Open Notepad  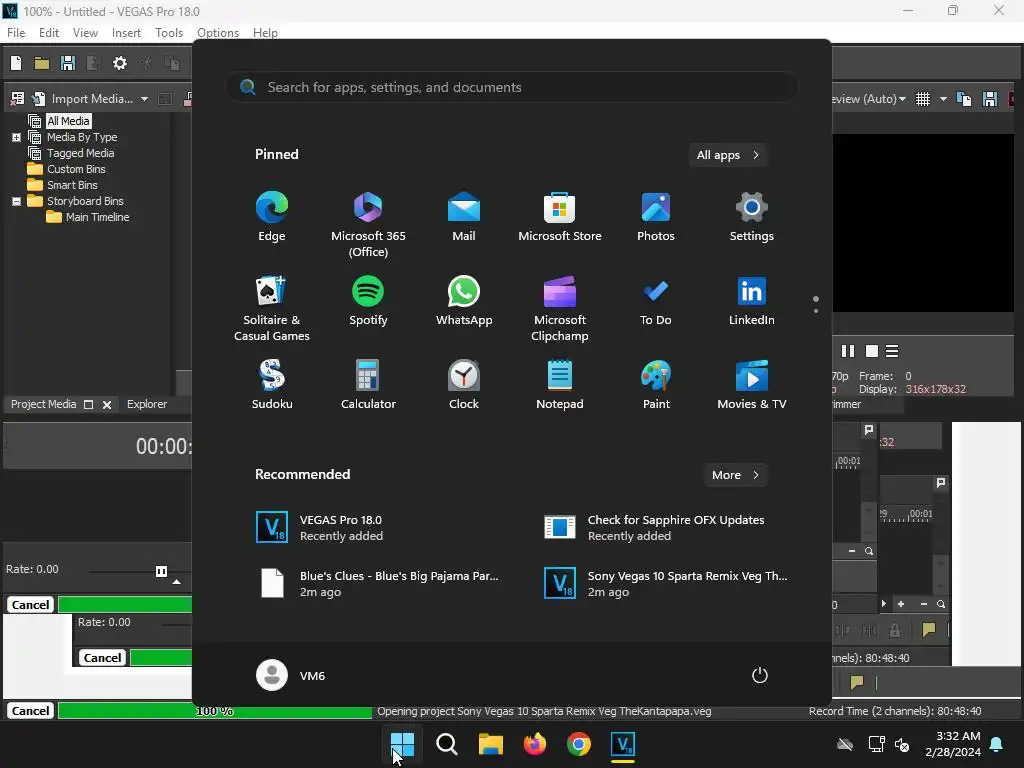click(560, 385)
